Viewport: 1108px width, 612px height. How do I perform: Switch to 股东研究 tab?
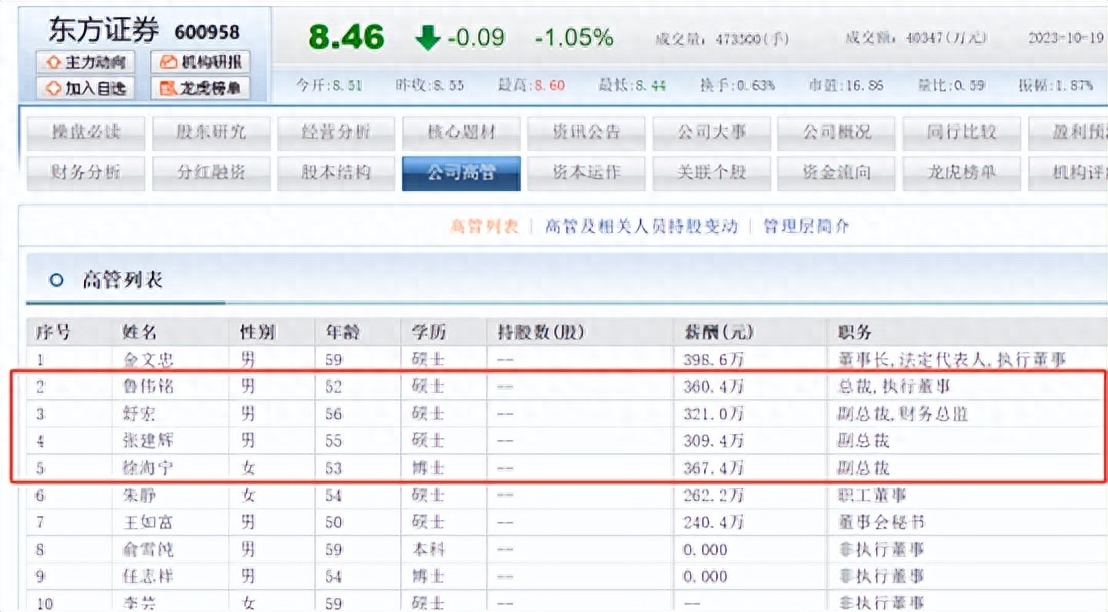pos(211,132)
